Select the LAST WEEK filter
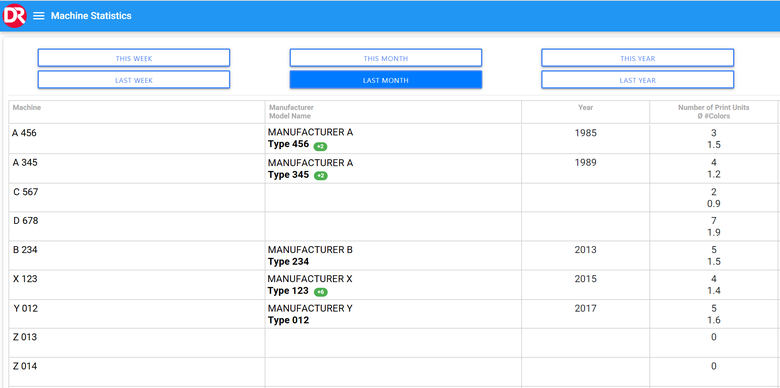Image resolution: width=780 pixels, height=388 pixels. (x=134, y=80)
